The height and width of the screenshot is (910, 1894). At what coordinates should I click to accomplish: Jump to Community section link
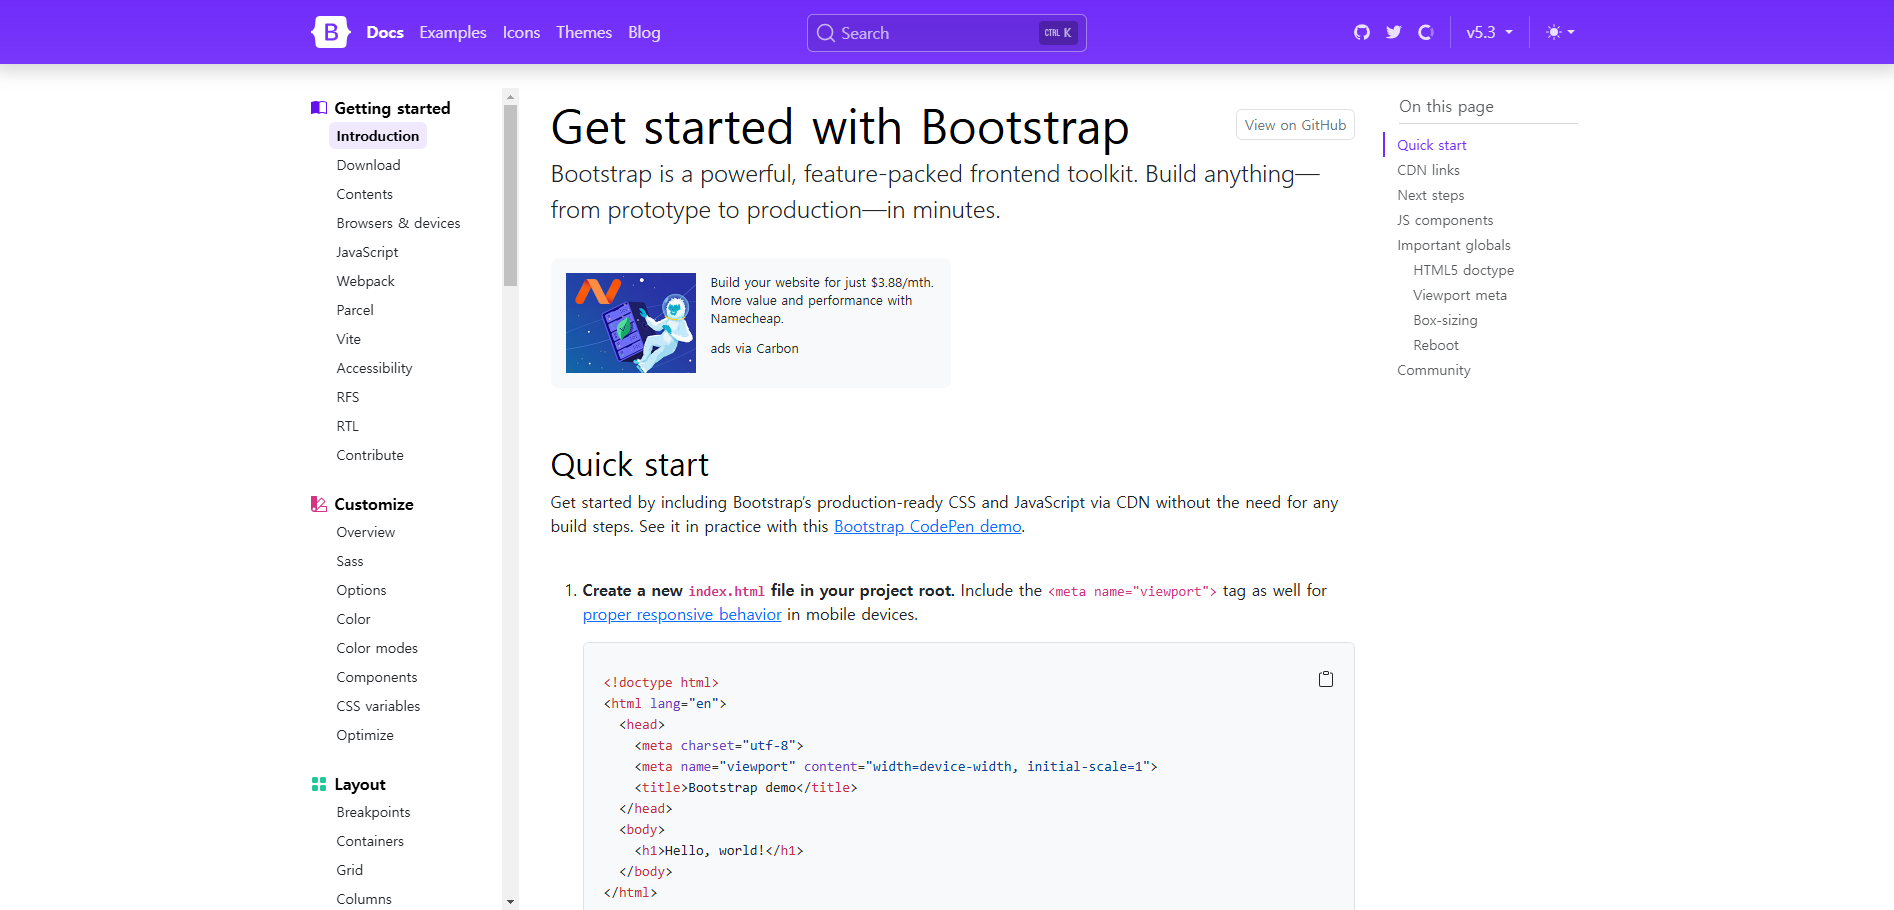[1434, 370]
